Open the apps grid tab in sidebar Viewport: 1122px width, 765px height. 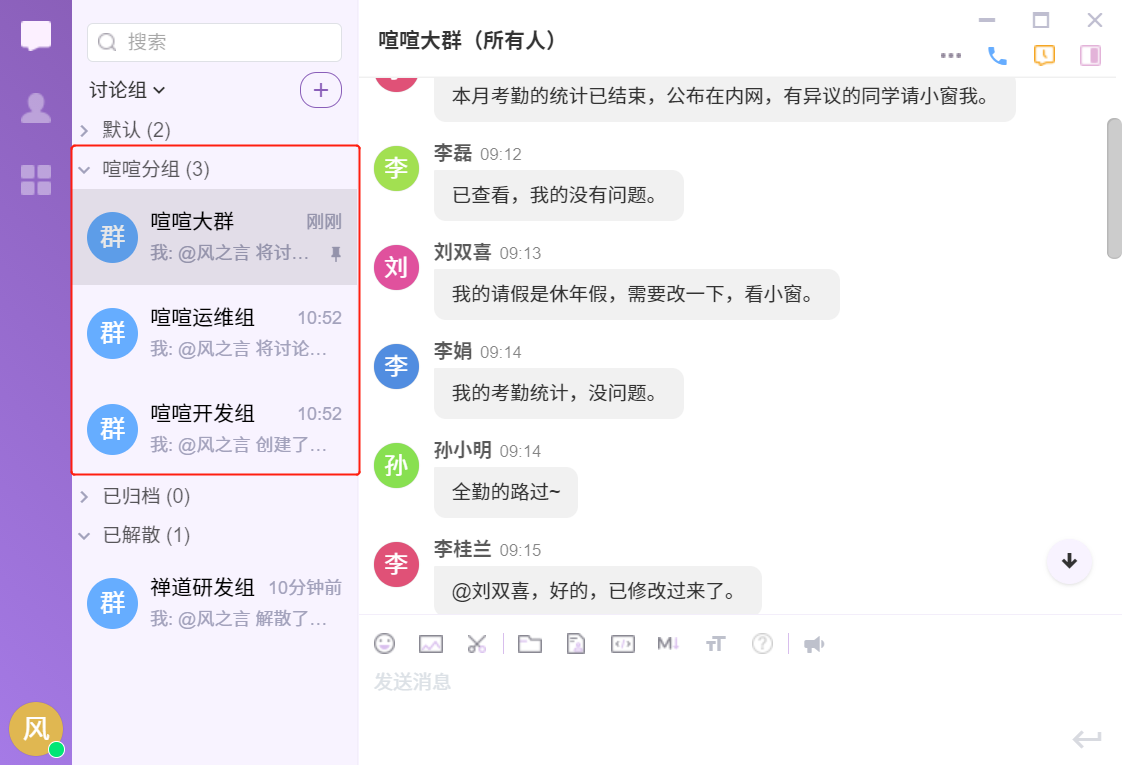click(36, 180)
